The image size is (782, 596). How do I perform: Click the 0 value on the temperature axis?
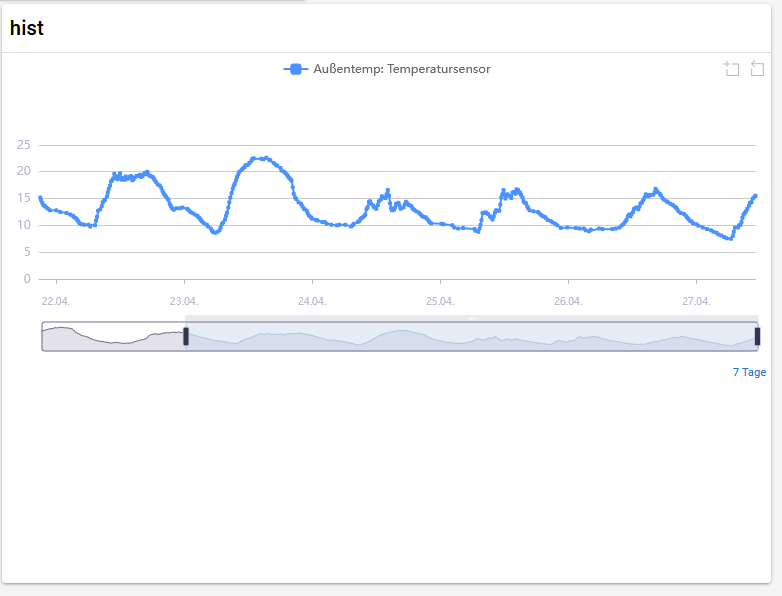point(28,279)
